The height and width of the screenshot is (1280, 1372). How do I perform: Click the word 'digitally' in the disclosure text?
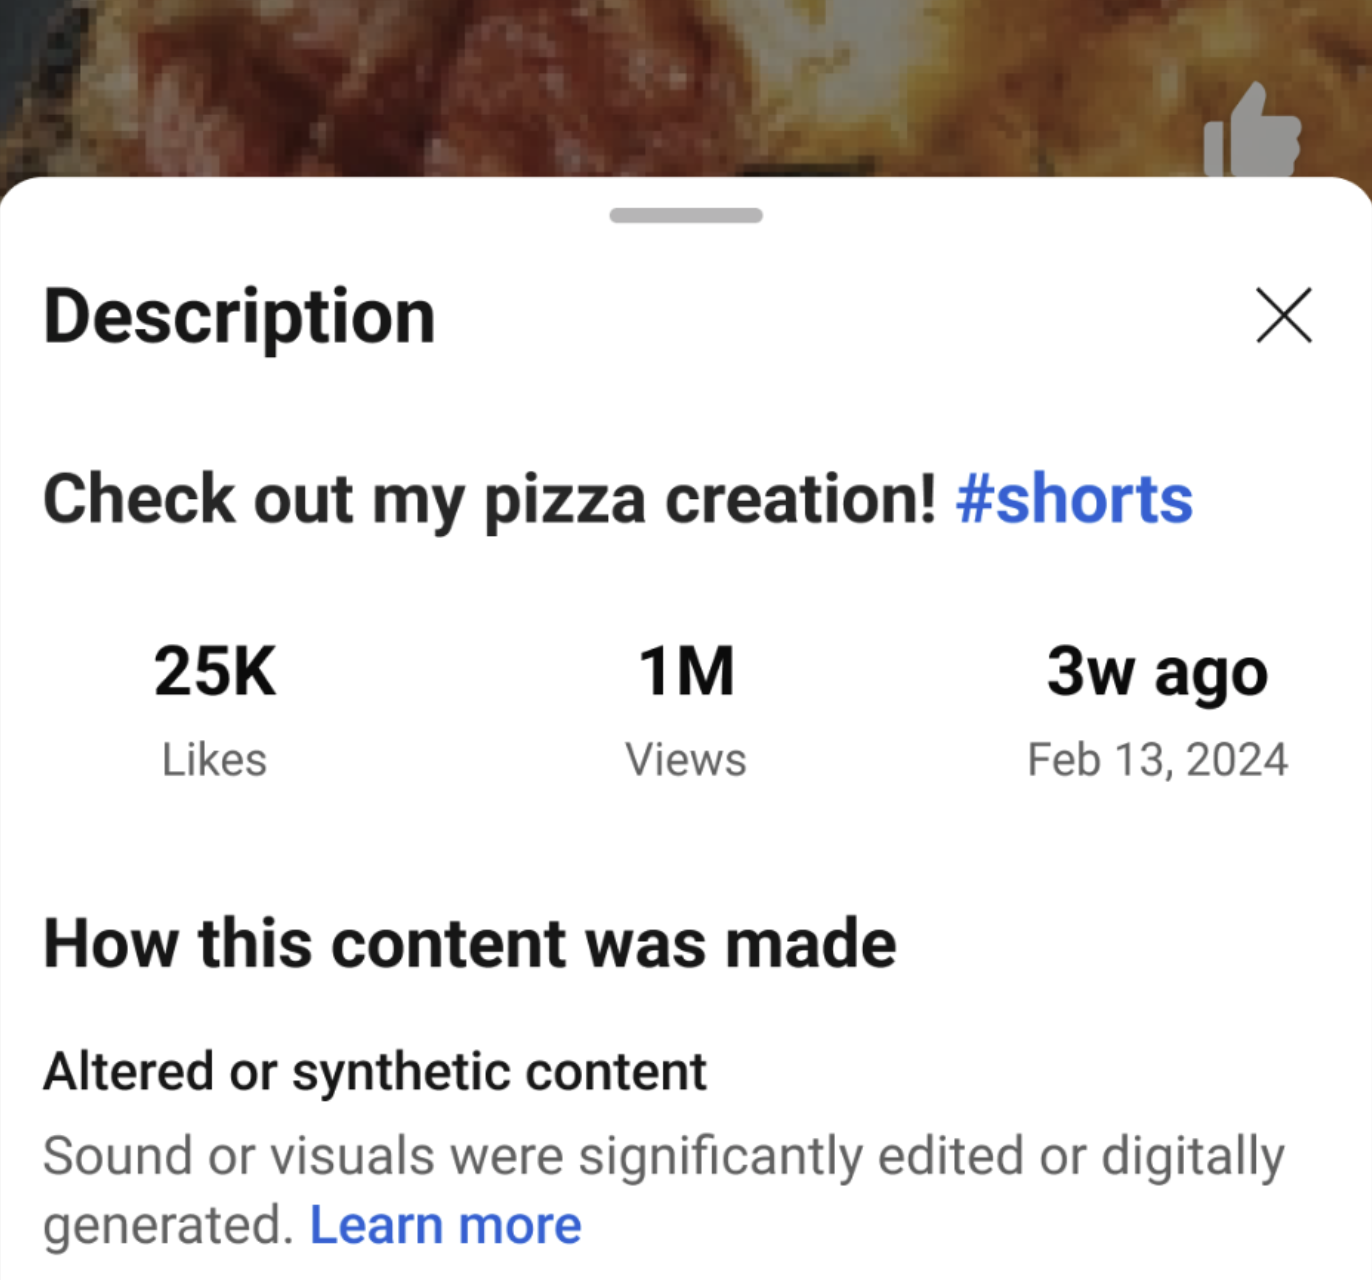[1192, 1156]
